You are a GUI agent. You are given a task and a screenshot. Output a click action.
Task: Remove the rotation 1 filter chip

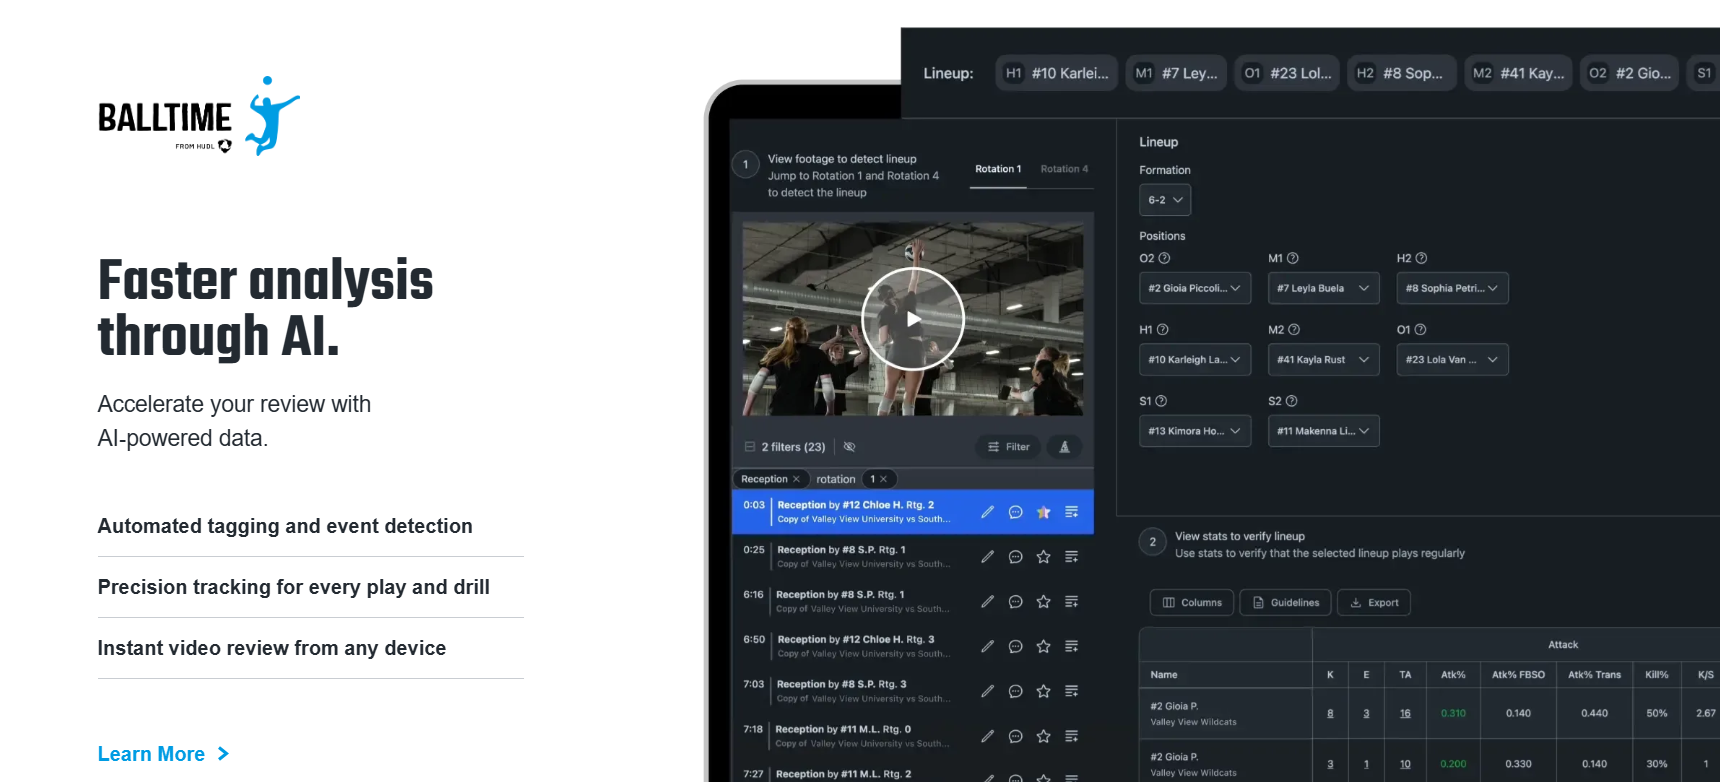[x=883, y=479]
